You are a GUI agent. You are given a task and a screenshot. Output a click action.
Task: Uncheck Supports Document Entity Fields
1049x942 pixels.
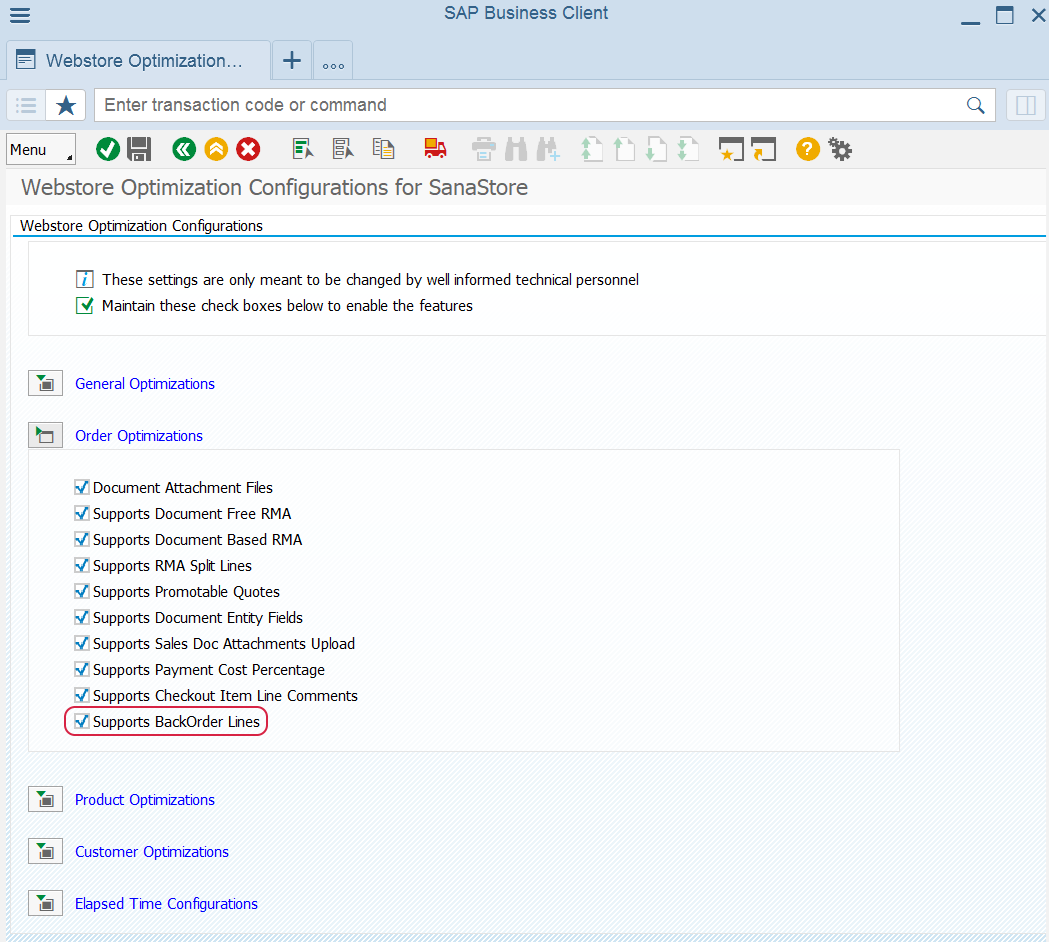[82, 618]
